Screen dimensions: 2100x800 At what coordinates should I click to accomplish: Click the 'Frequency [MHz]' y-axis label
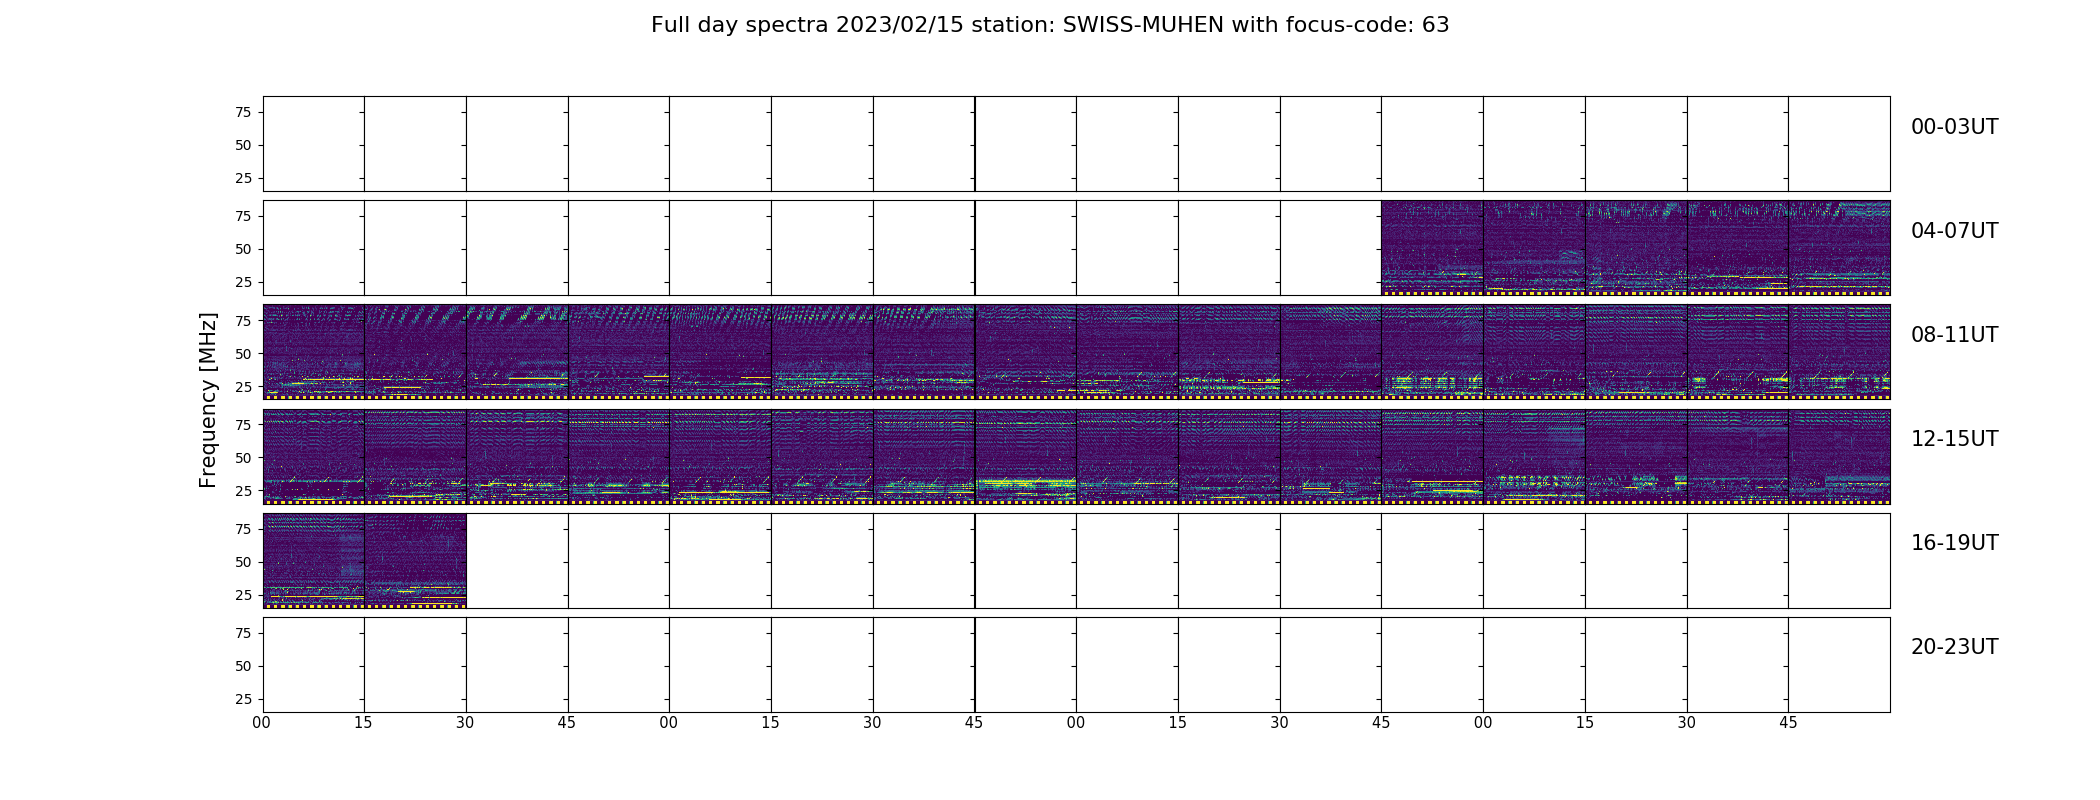(208, 400)
